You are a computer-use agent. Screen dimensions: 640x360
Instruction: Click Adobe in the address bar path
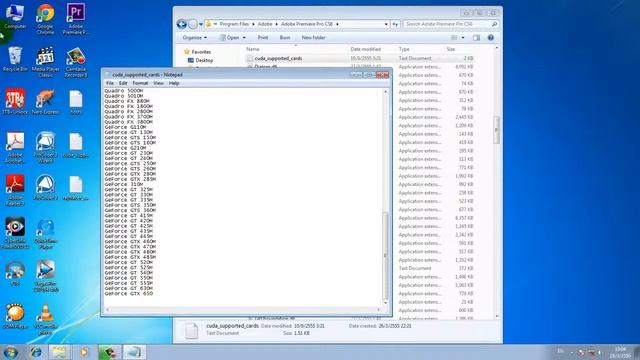point(264,24)
